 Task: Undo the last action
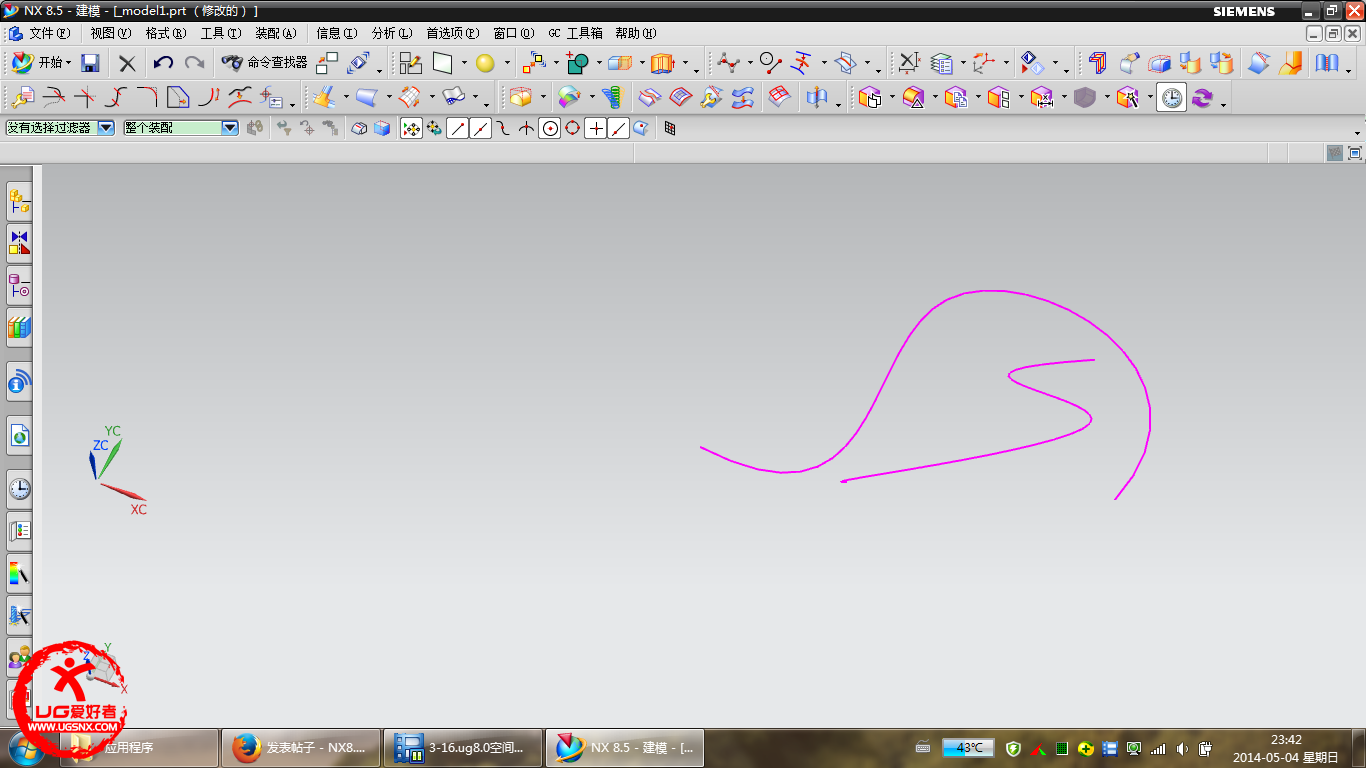coord(163,63)
